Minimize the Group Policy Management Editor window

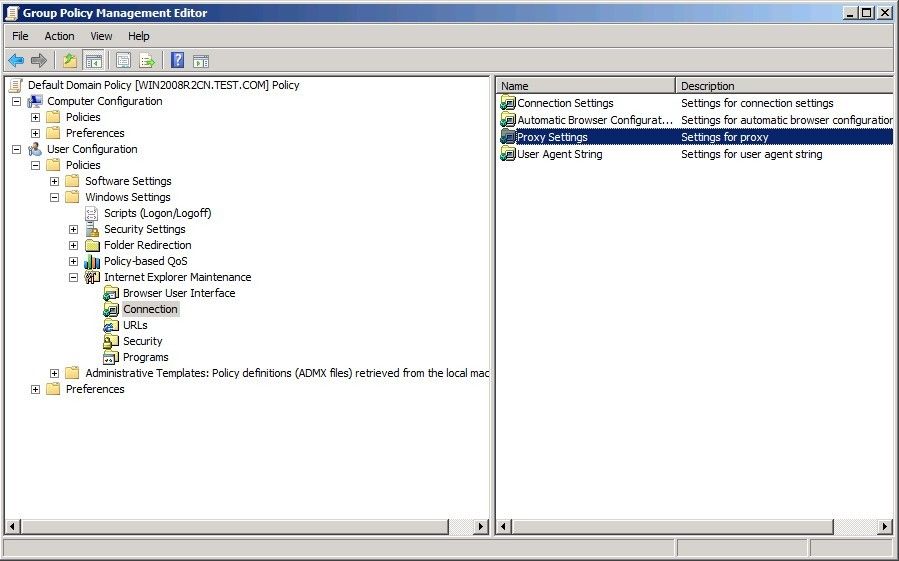(850, 13)
